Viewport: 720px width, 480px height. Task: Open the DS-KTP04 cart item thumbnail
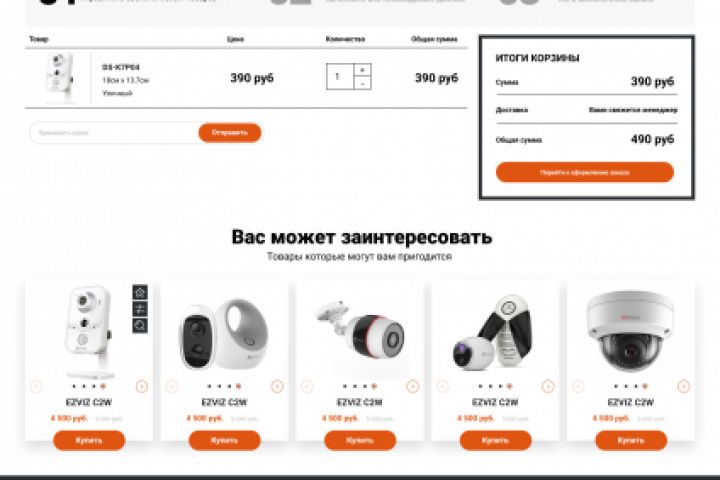click(x=60, y=77)
